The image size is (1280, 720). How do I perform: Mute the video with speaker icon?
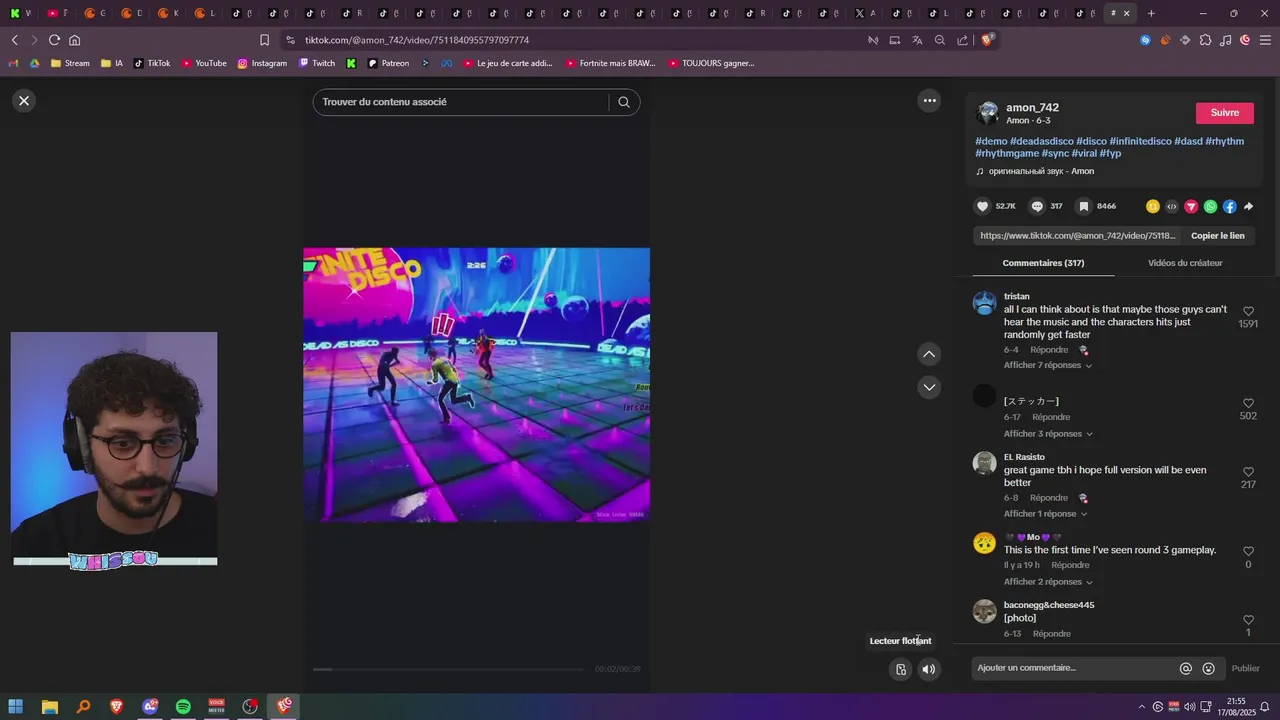[929, 669]
